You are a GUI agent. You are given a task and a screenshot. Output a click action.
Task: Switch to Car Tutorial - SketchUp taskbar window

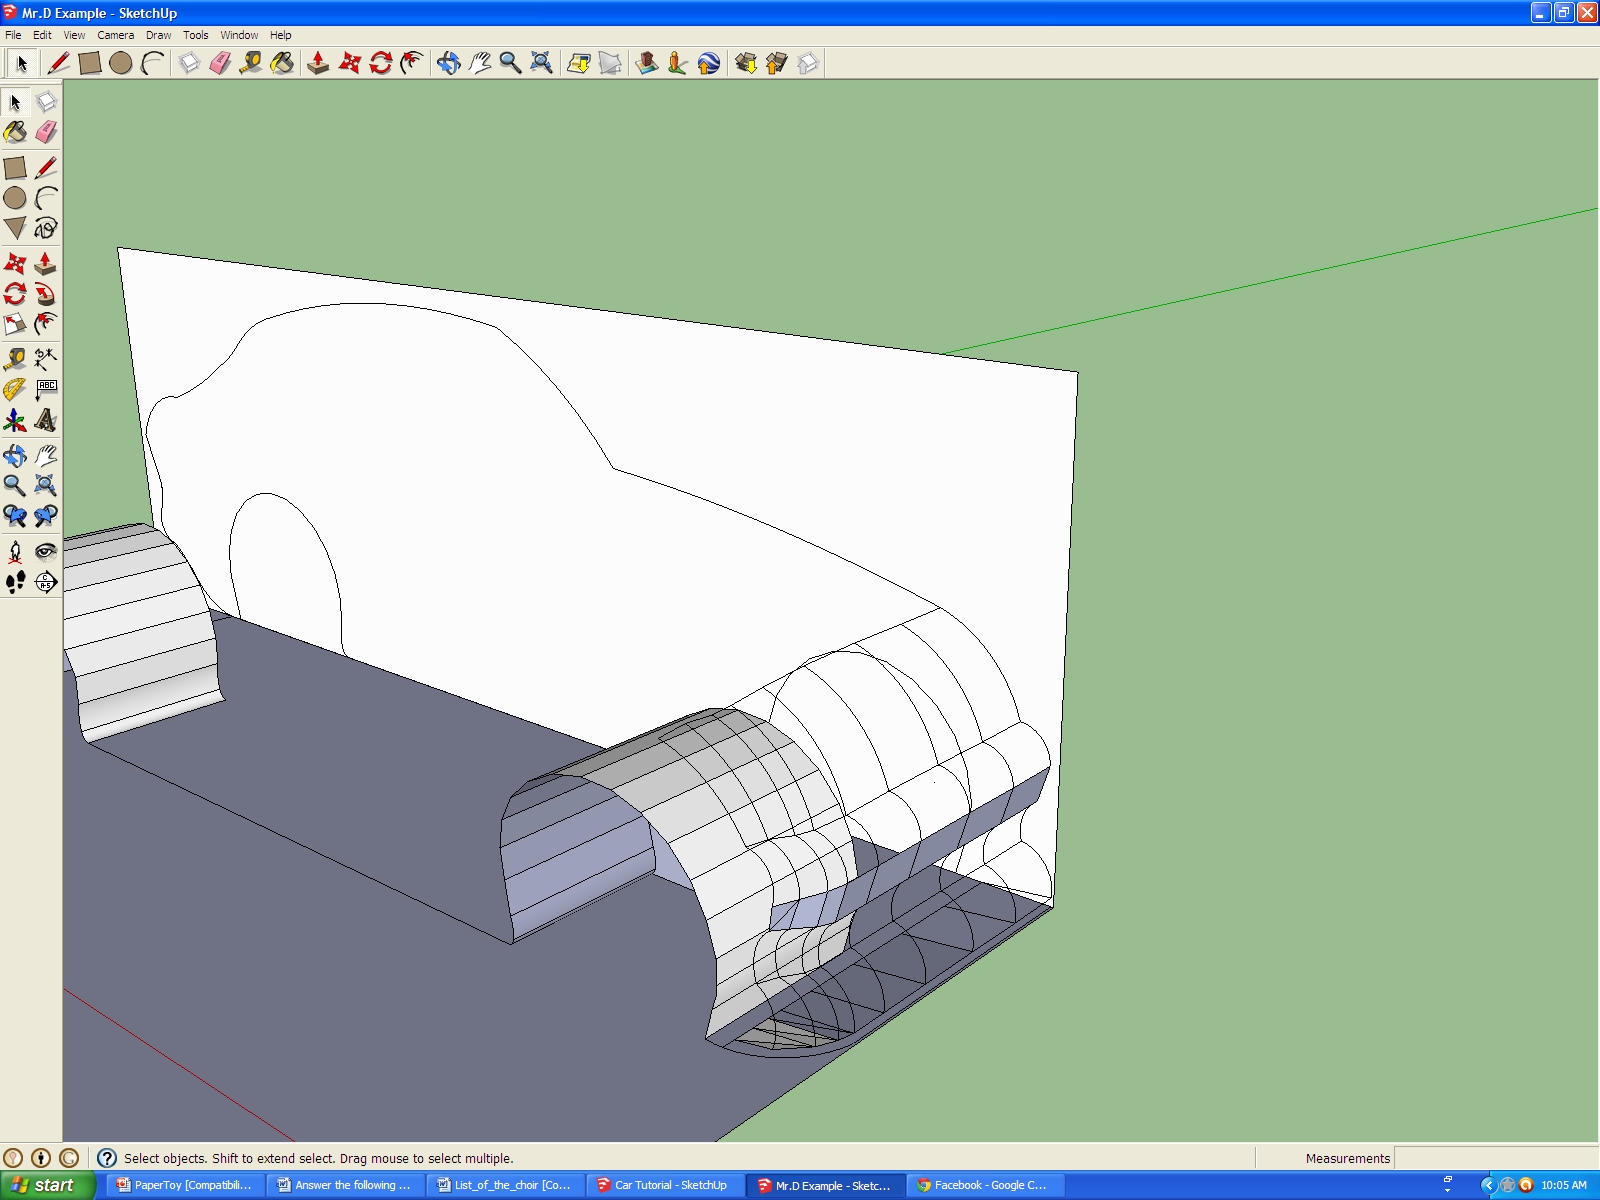pos(664,1185)
